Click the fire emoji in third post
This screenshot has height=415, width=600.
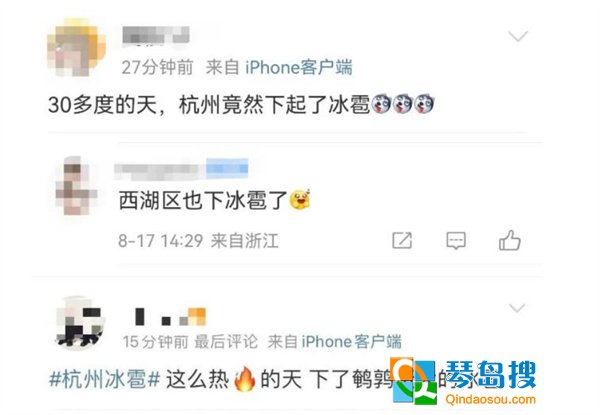tap(245, 379)
